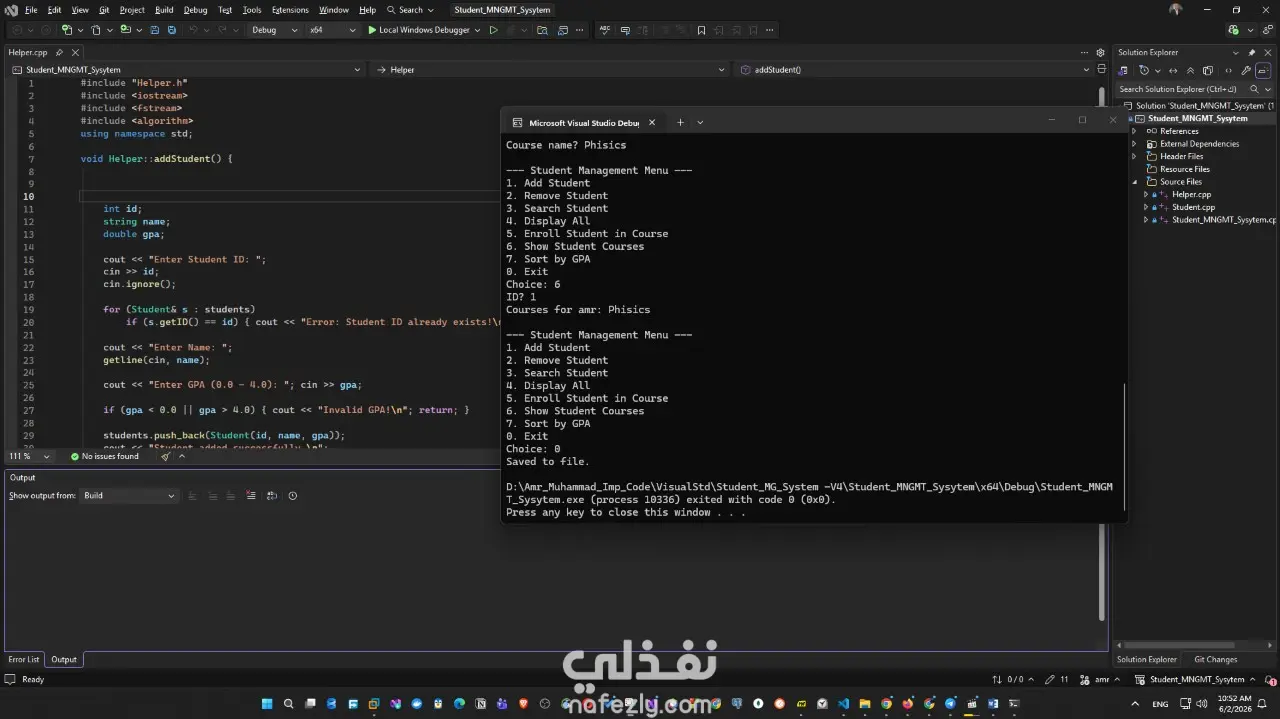Close the Microsoft Visual Studio Debug console tab

click(x=652, y=122)
